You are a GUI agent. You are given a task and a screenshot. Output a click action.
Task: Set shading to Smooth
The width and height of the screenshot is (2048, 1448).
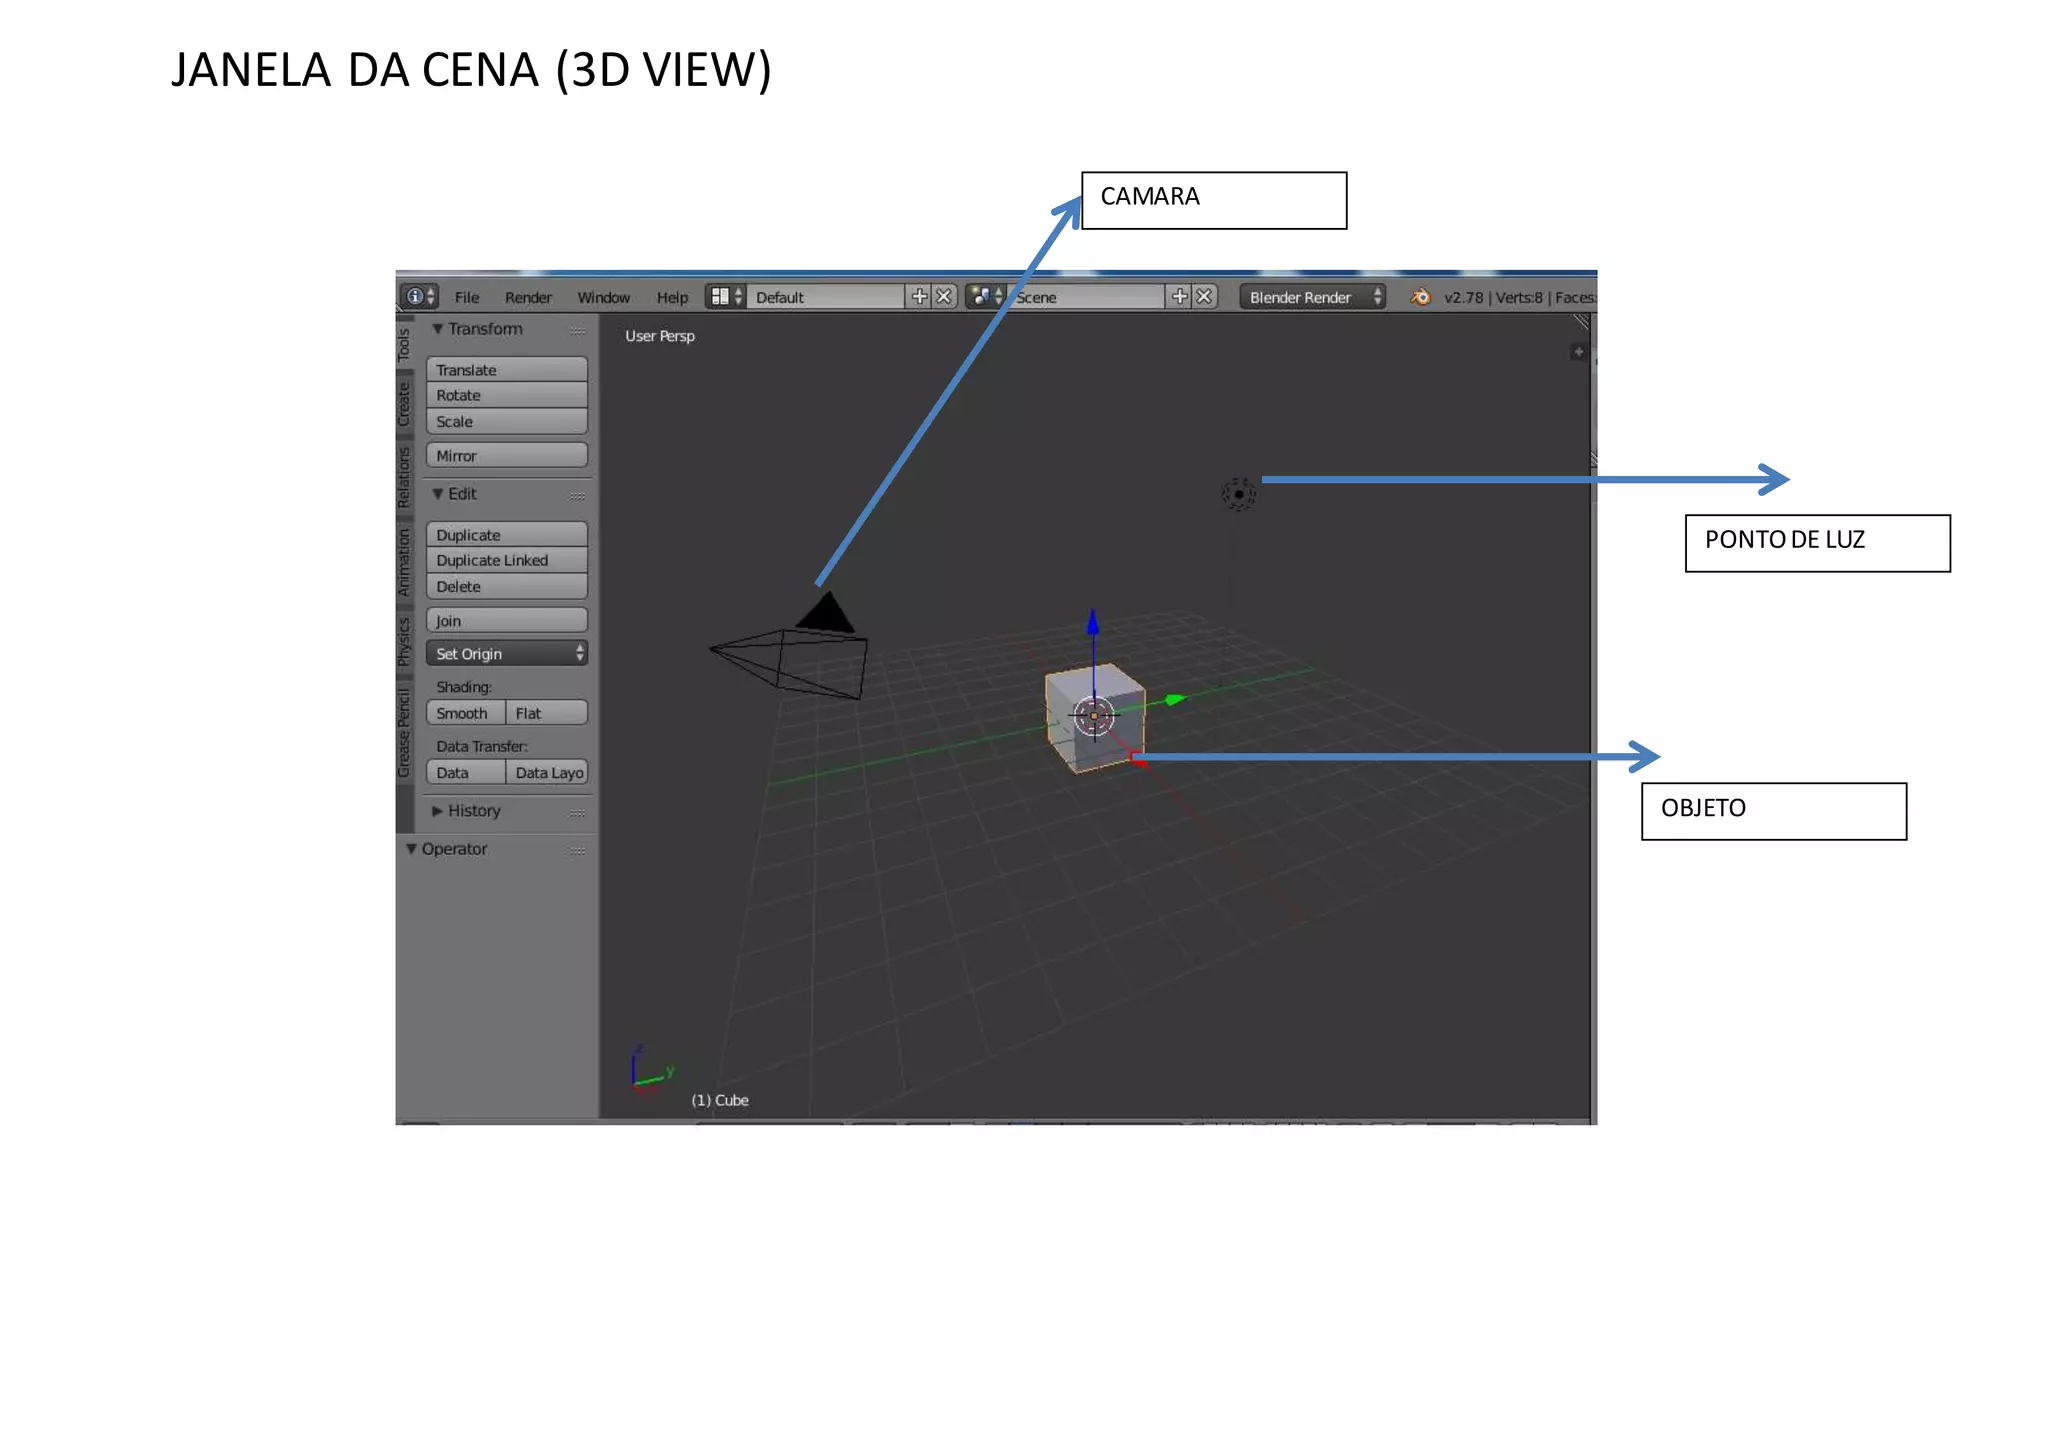pos(465,714)
